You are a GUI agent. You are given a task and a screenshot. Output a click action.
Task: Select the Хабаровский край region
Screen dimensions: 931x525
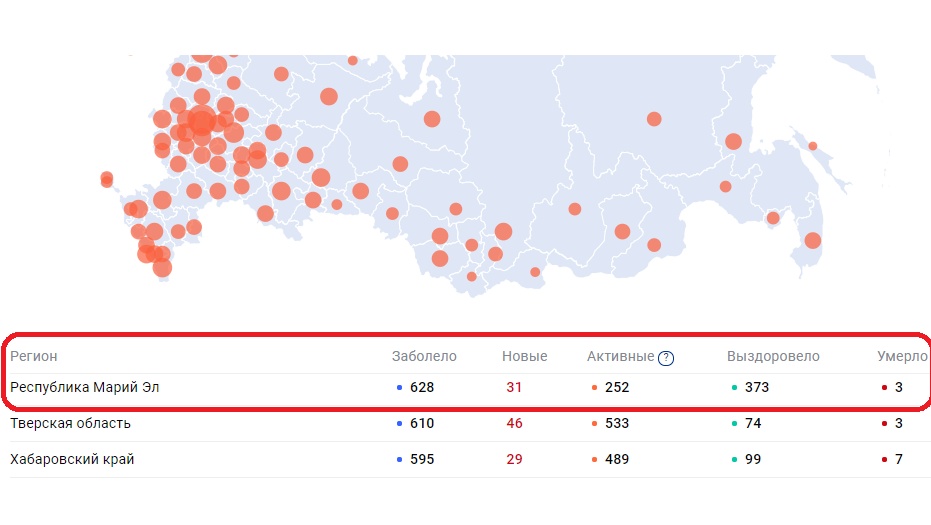[x=72, y=460]
